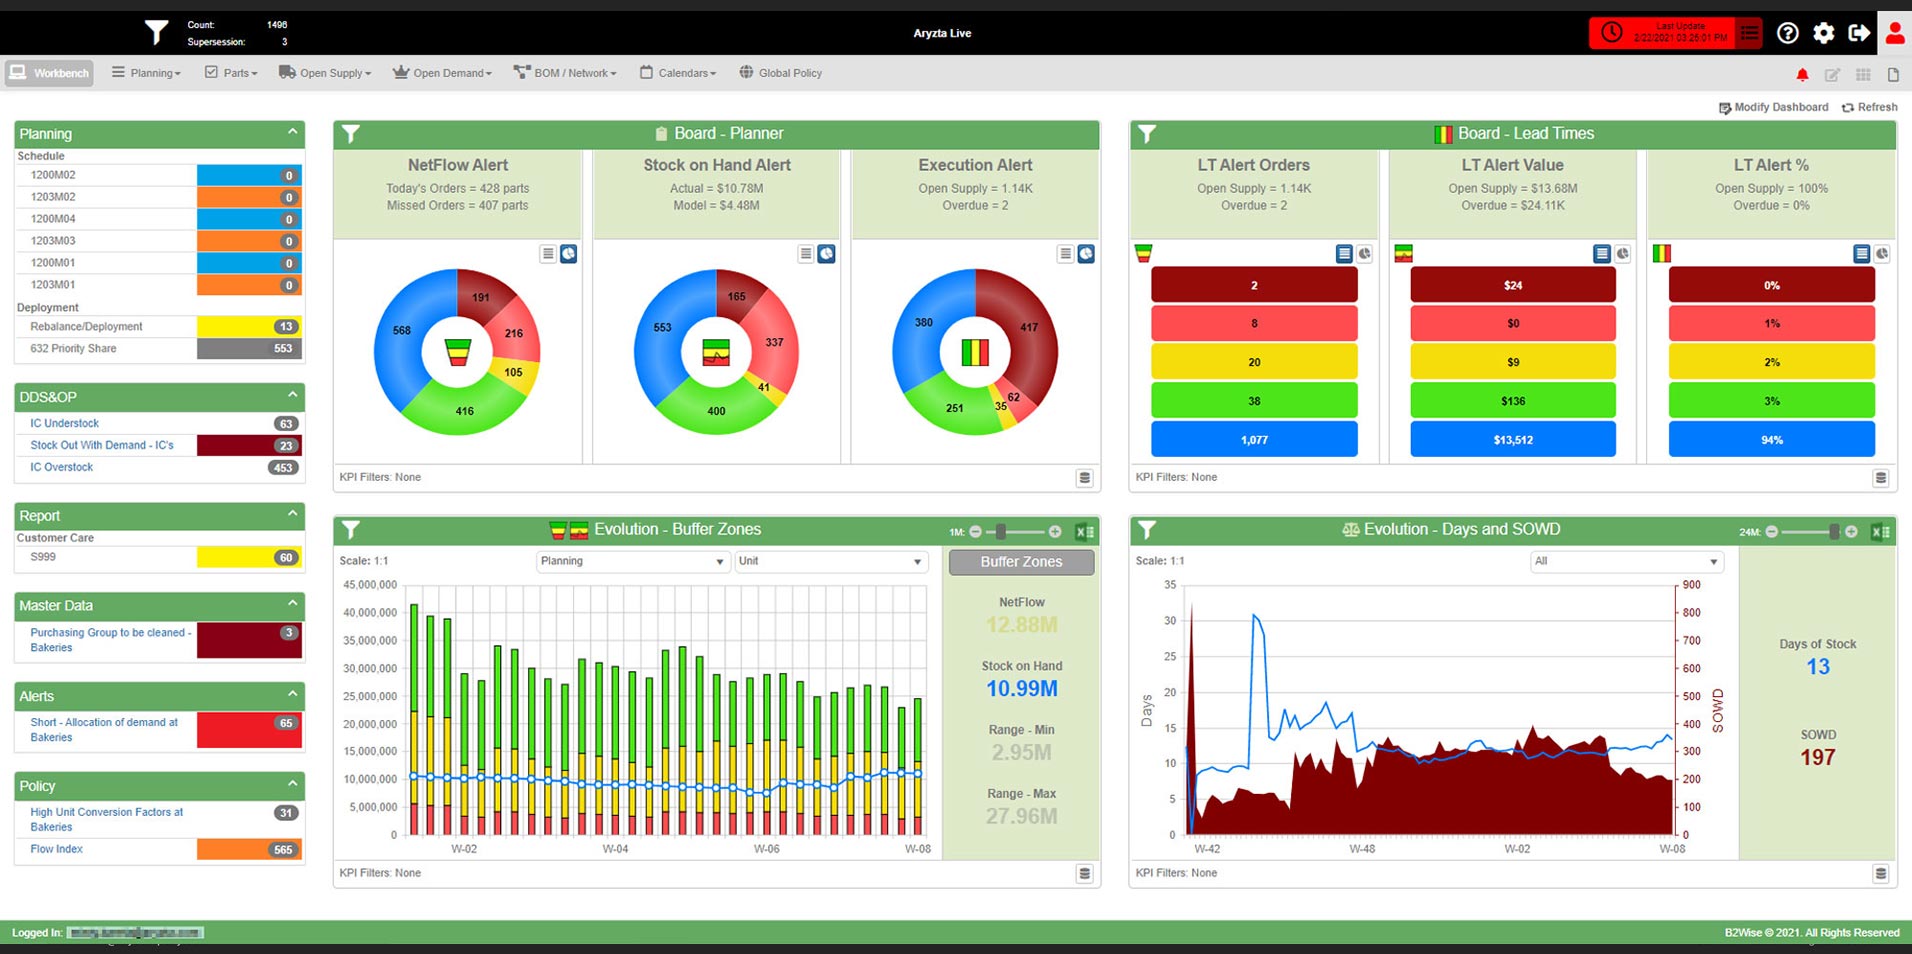
Task: Click the global filter funnel in black header
Action: pos(156,33)
